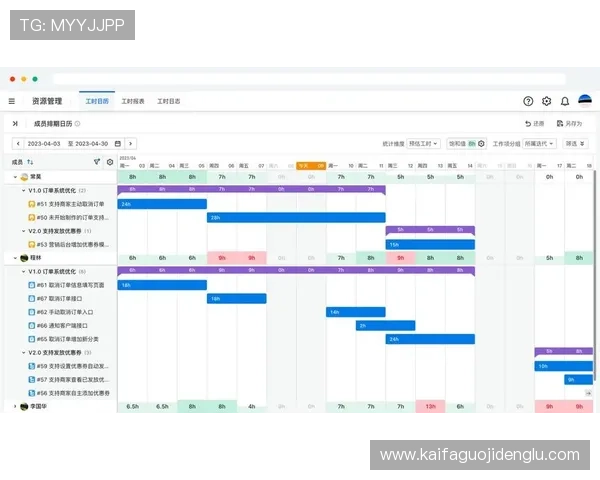Open the calendar date picker icon
Viewport: 600px width, 480px height.
coord(118,144)
